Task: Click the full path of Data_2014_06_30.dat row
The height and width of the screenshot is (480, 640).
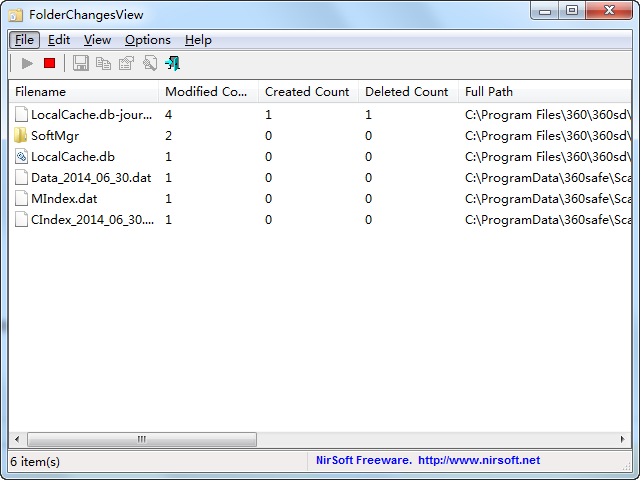Action: pyautogui.click(x=548, y=178)
